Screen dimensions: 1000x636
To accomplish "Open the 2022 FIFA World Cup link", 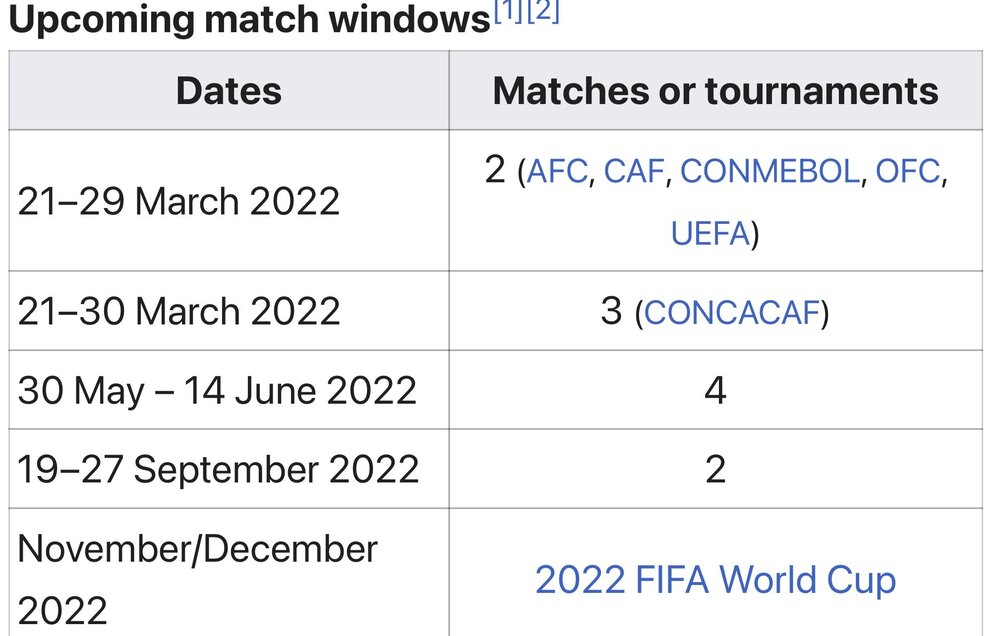I will point(715,580).
